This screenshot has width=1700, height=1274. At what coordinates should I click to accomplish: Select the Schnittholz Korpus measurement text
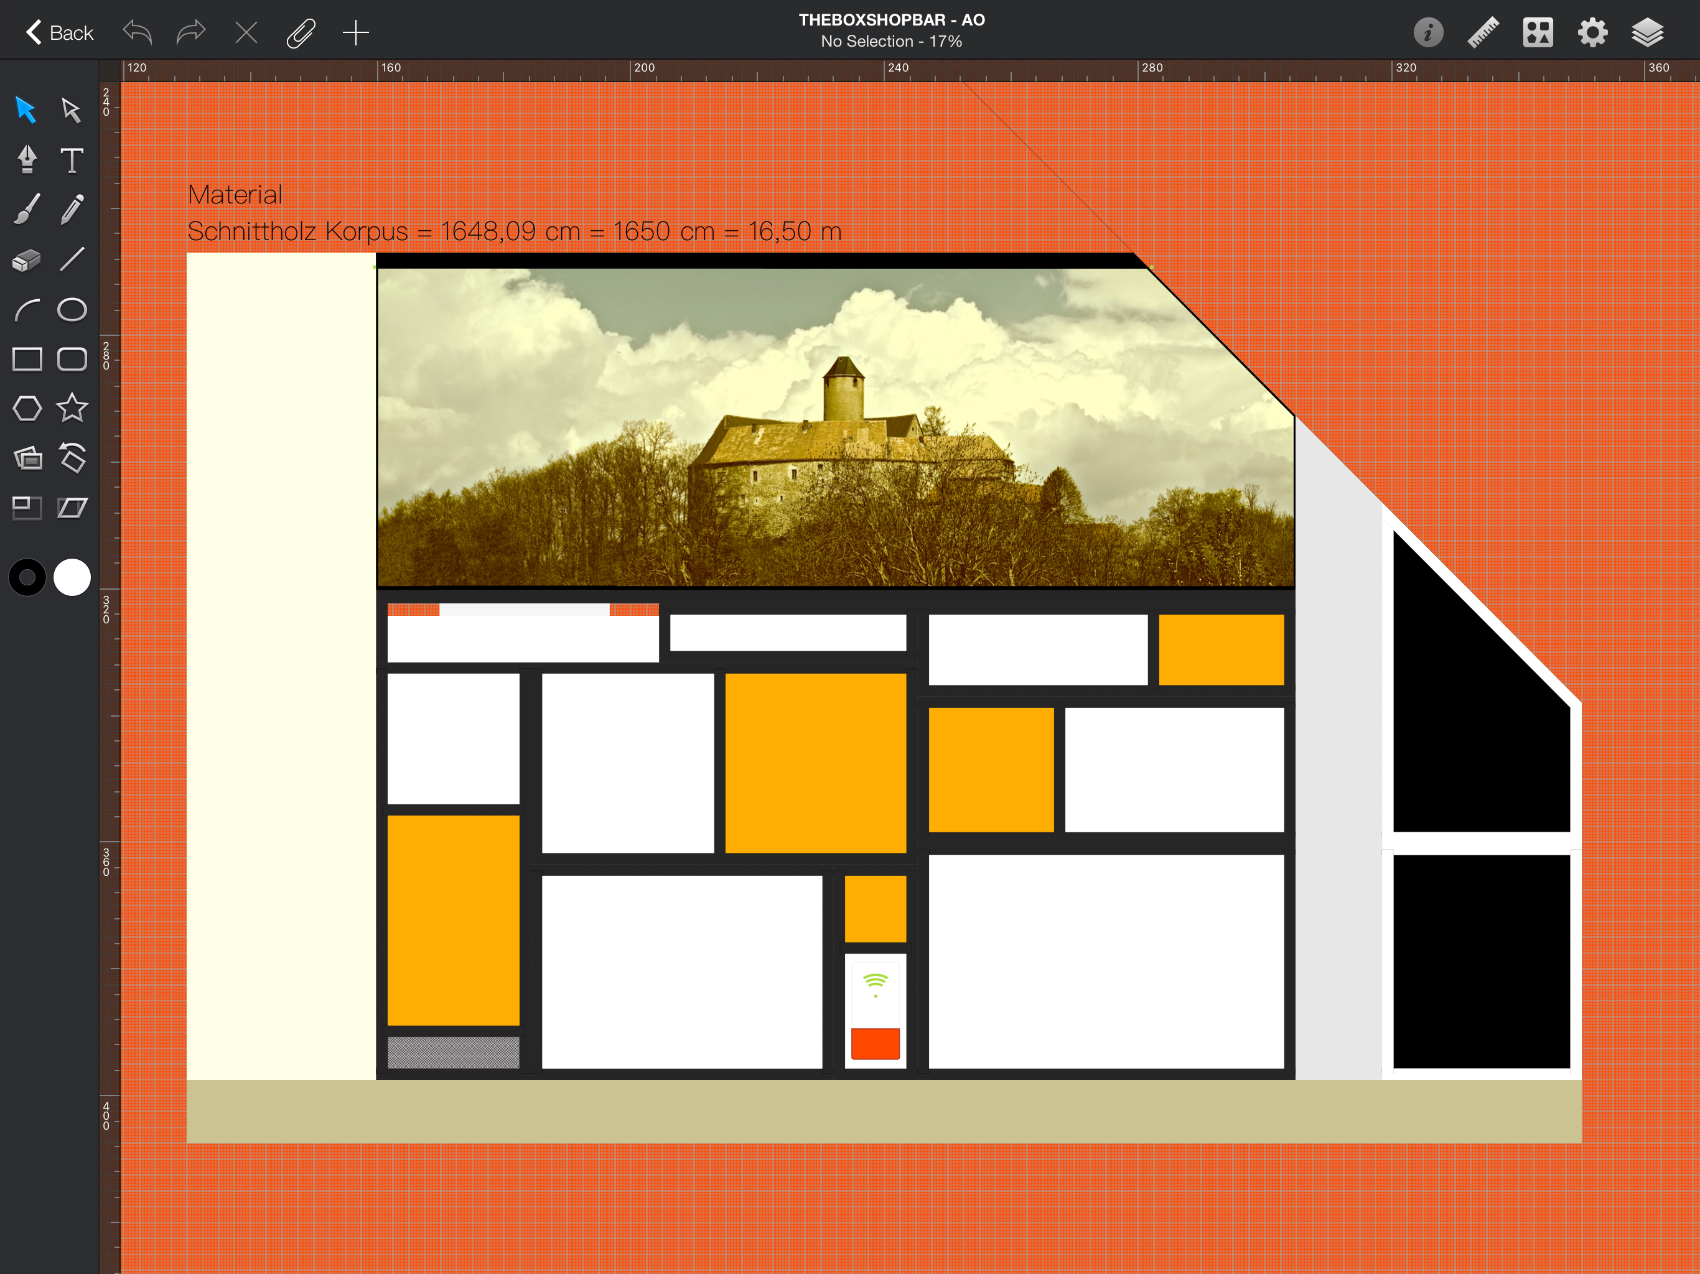pos(515,232)
